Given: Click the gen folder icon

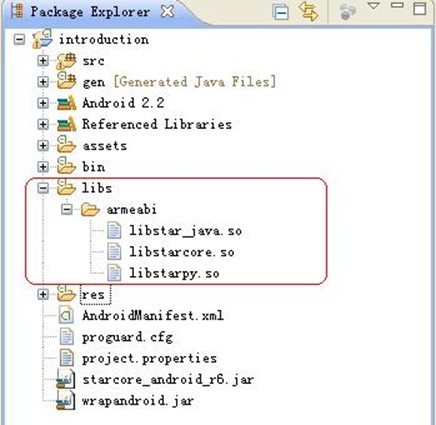Looking at the screenshot, I should pos(66,81).
